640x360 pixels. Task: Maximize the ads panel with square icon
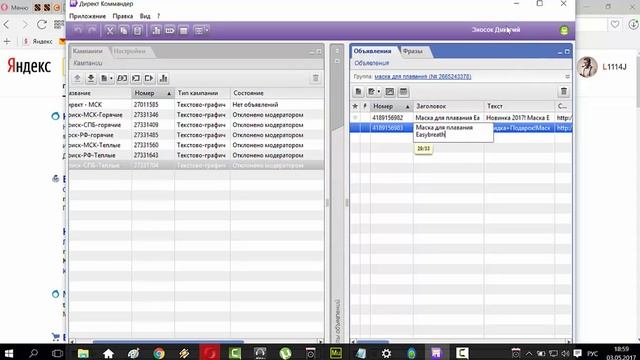pyautogui.click(x=567, y=52)
